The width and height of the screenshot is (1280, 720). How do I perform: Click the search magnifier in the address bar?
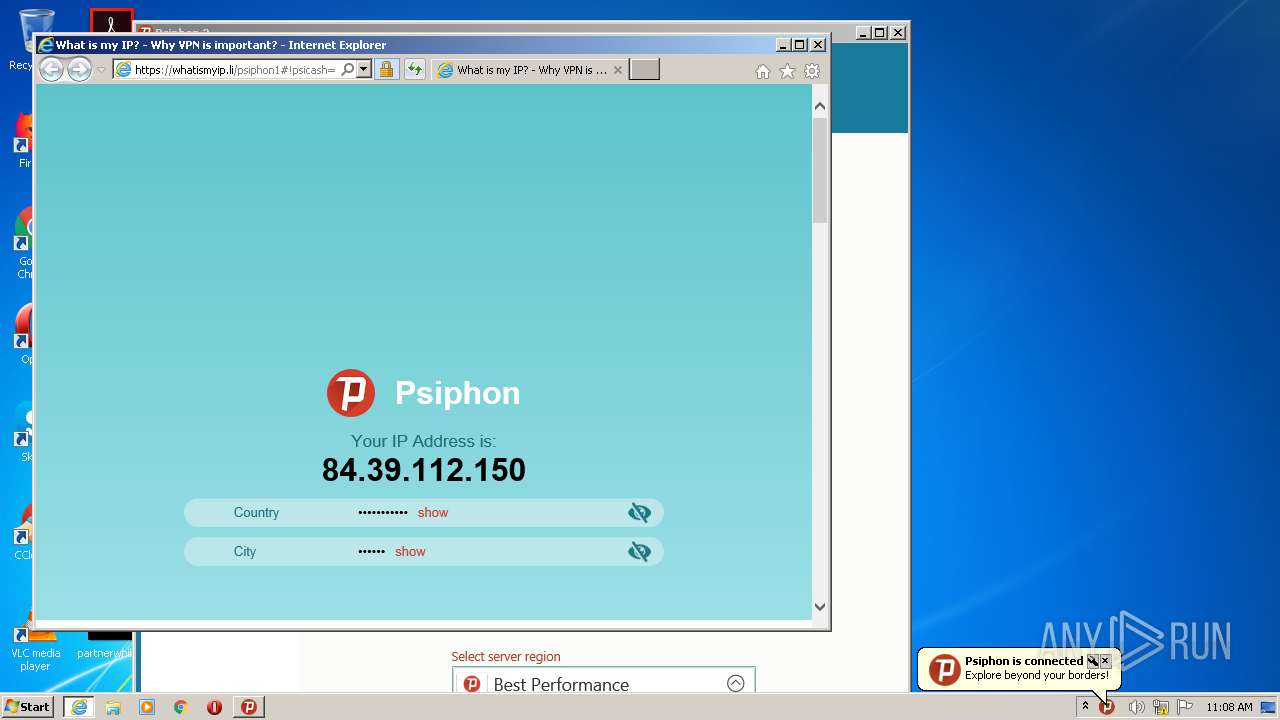click(x=347, y=70)
